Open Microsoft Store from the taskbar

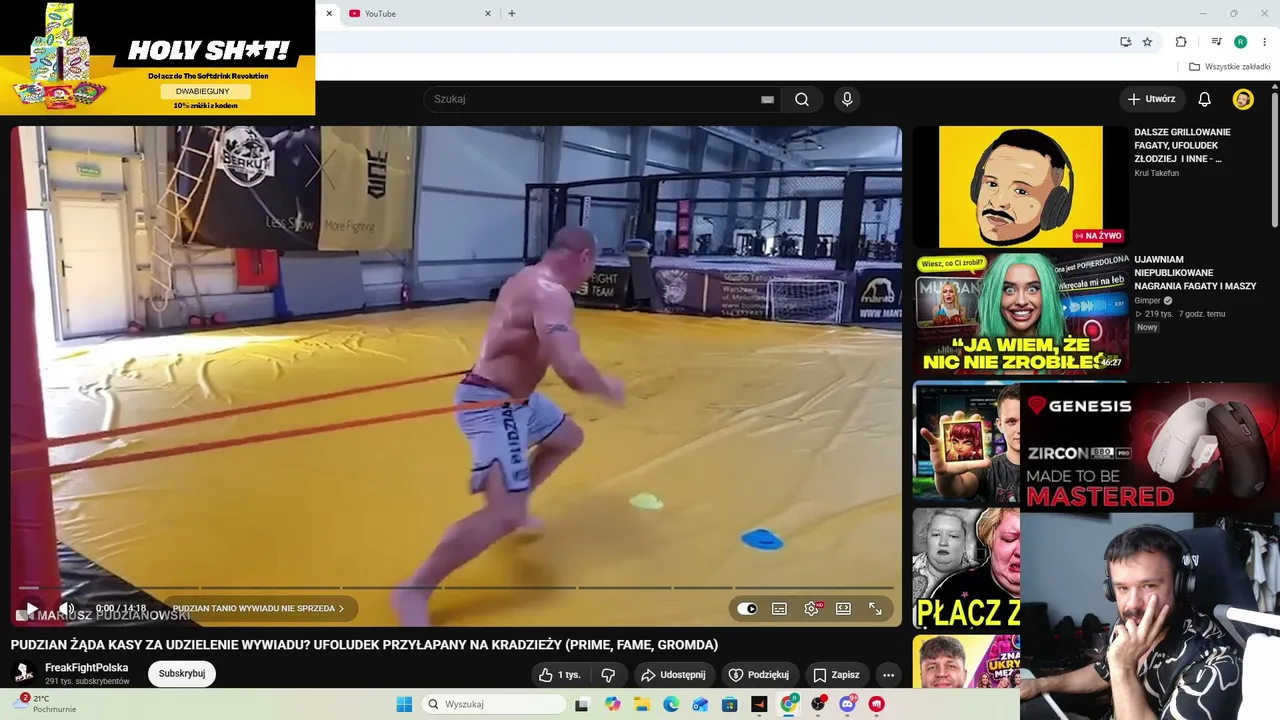[x=730, y=704]
